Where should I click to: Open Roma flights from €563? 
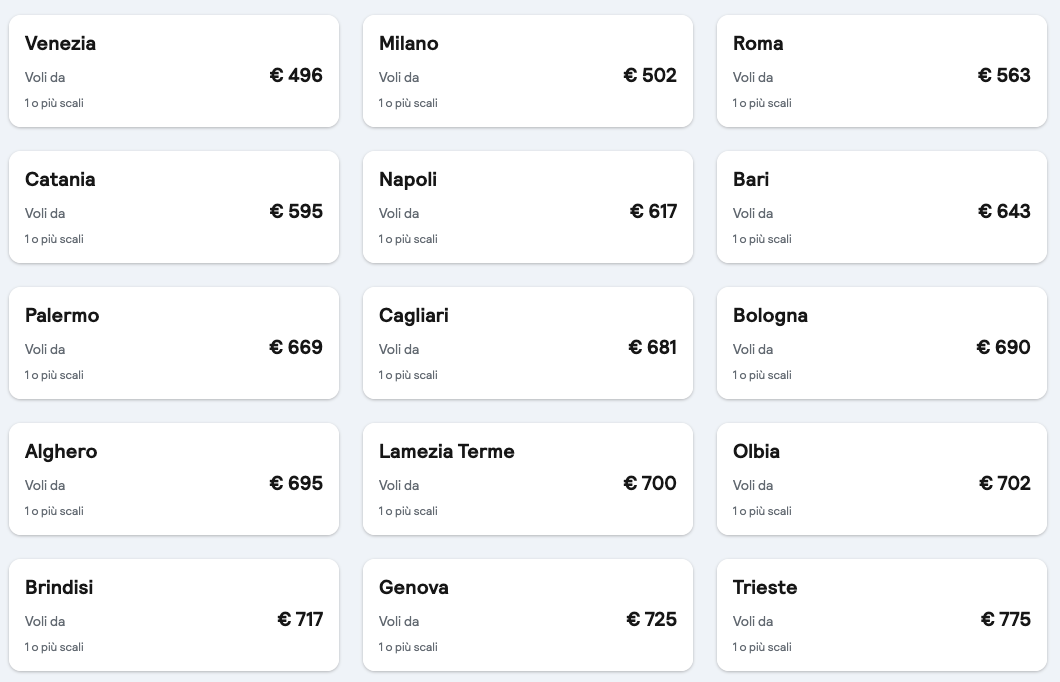click(x=882, y=71)
